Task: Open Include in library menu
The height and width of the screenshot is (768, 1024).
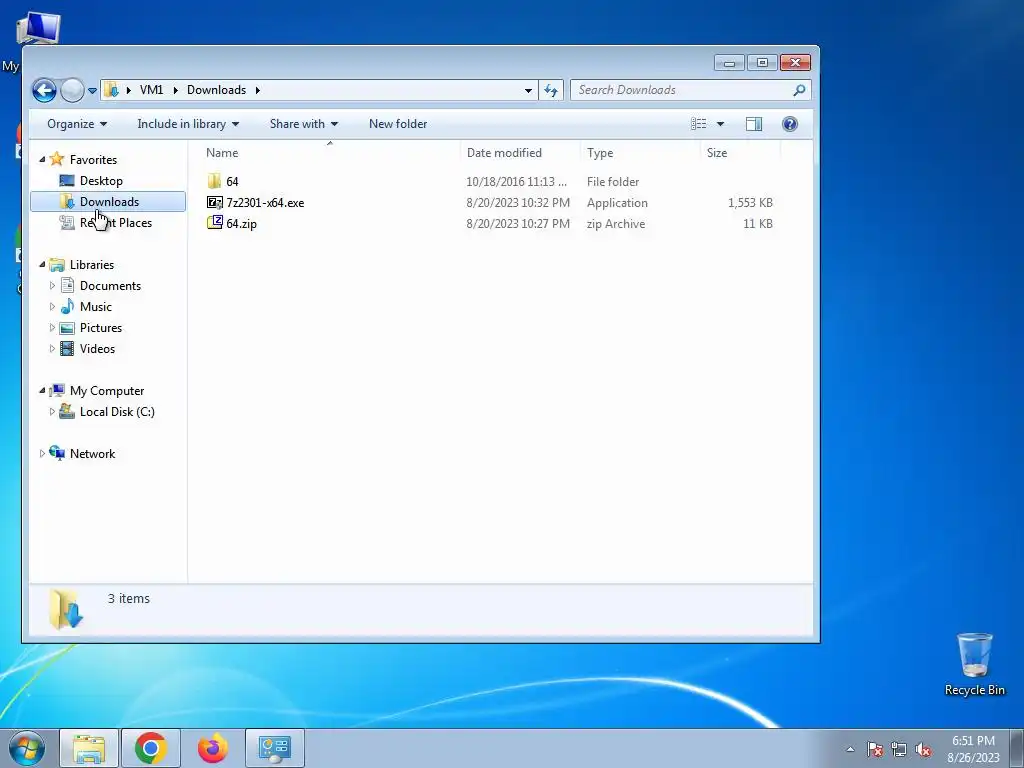Action: (x=188, y=124)
